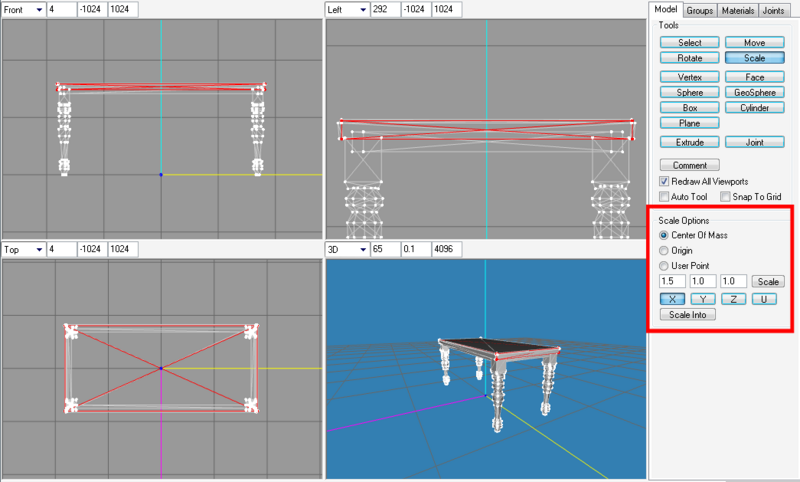Image resolution: width=800 pixels, height=482 pixels.
Task: Pick the GeoSphere primitive tool
Action: [754, 92]
